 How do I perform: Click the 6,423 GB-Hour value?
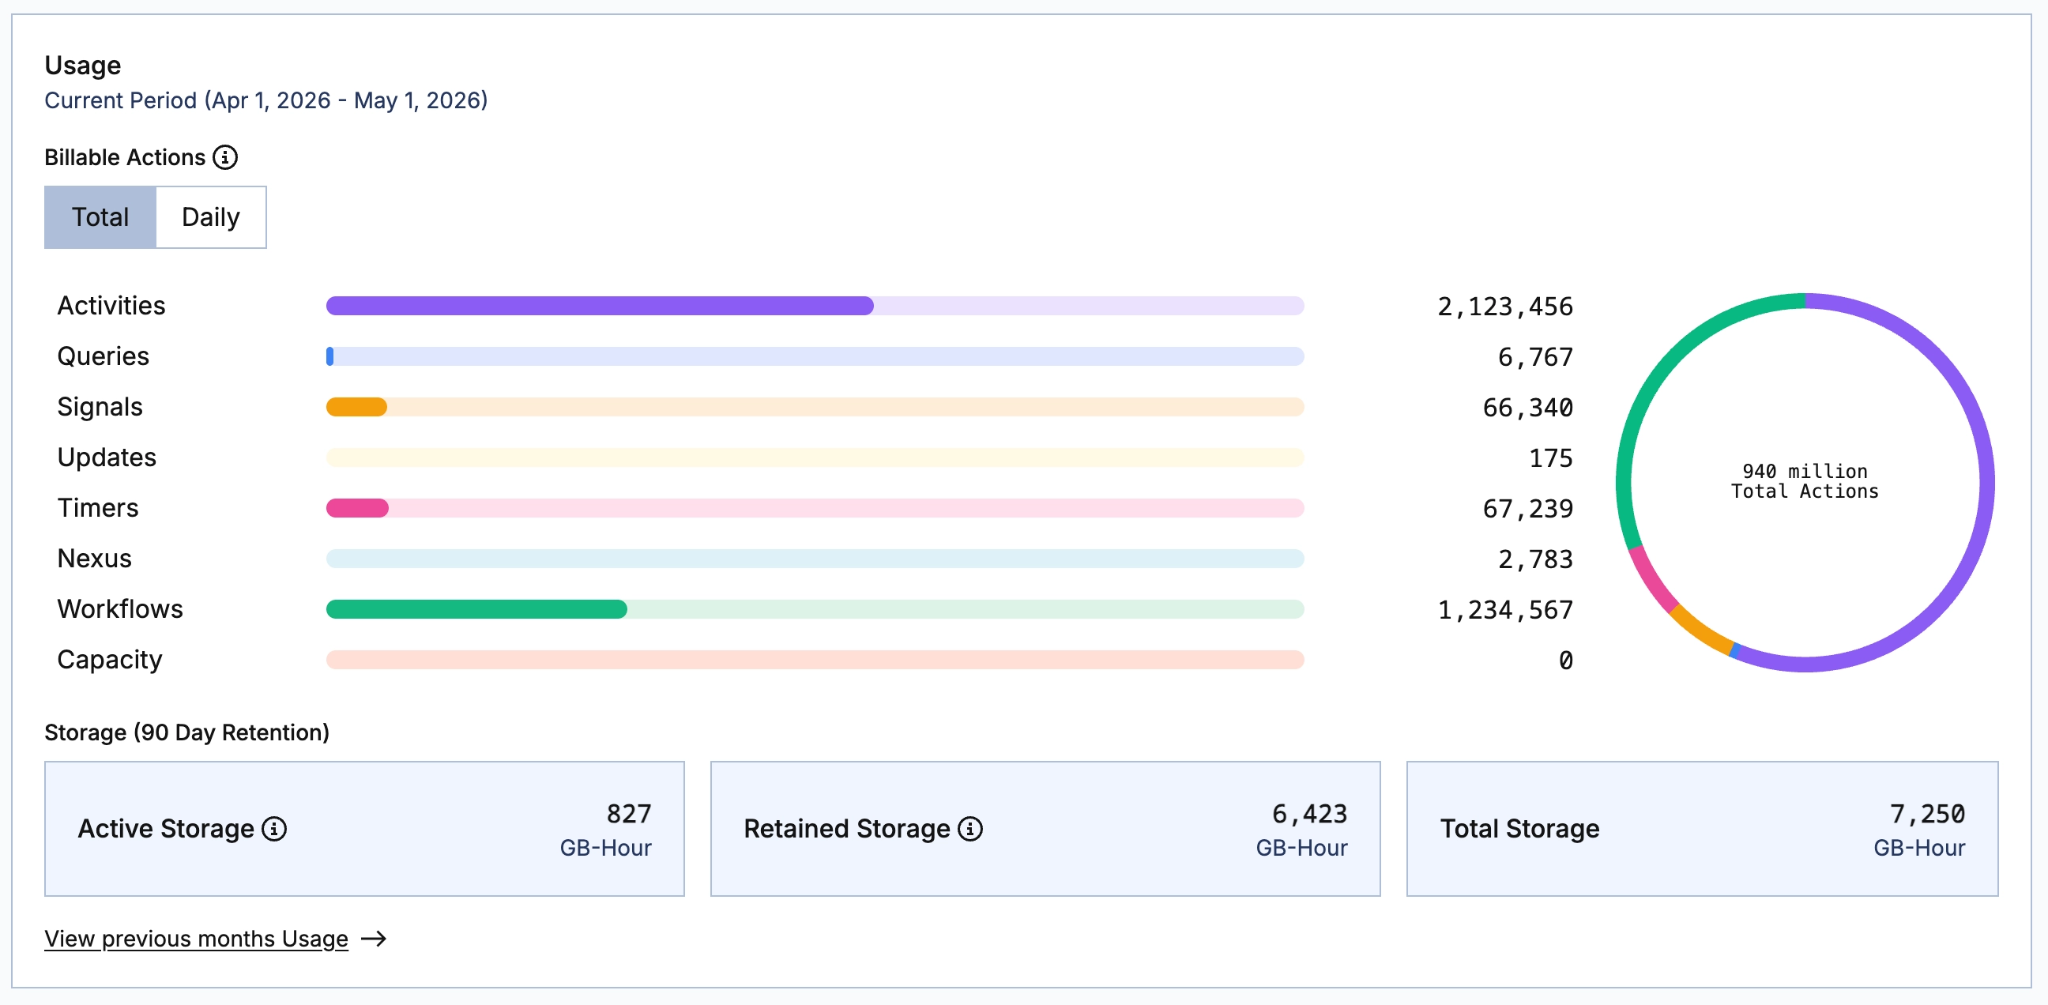pyautogui.click(x=1302, y=830)
